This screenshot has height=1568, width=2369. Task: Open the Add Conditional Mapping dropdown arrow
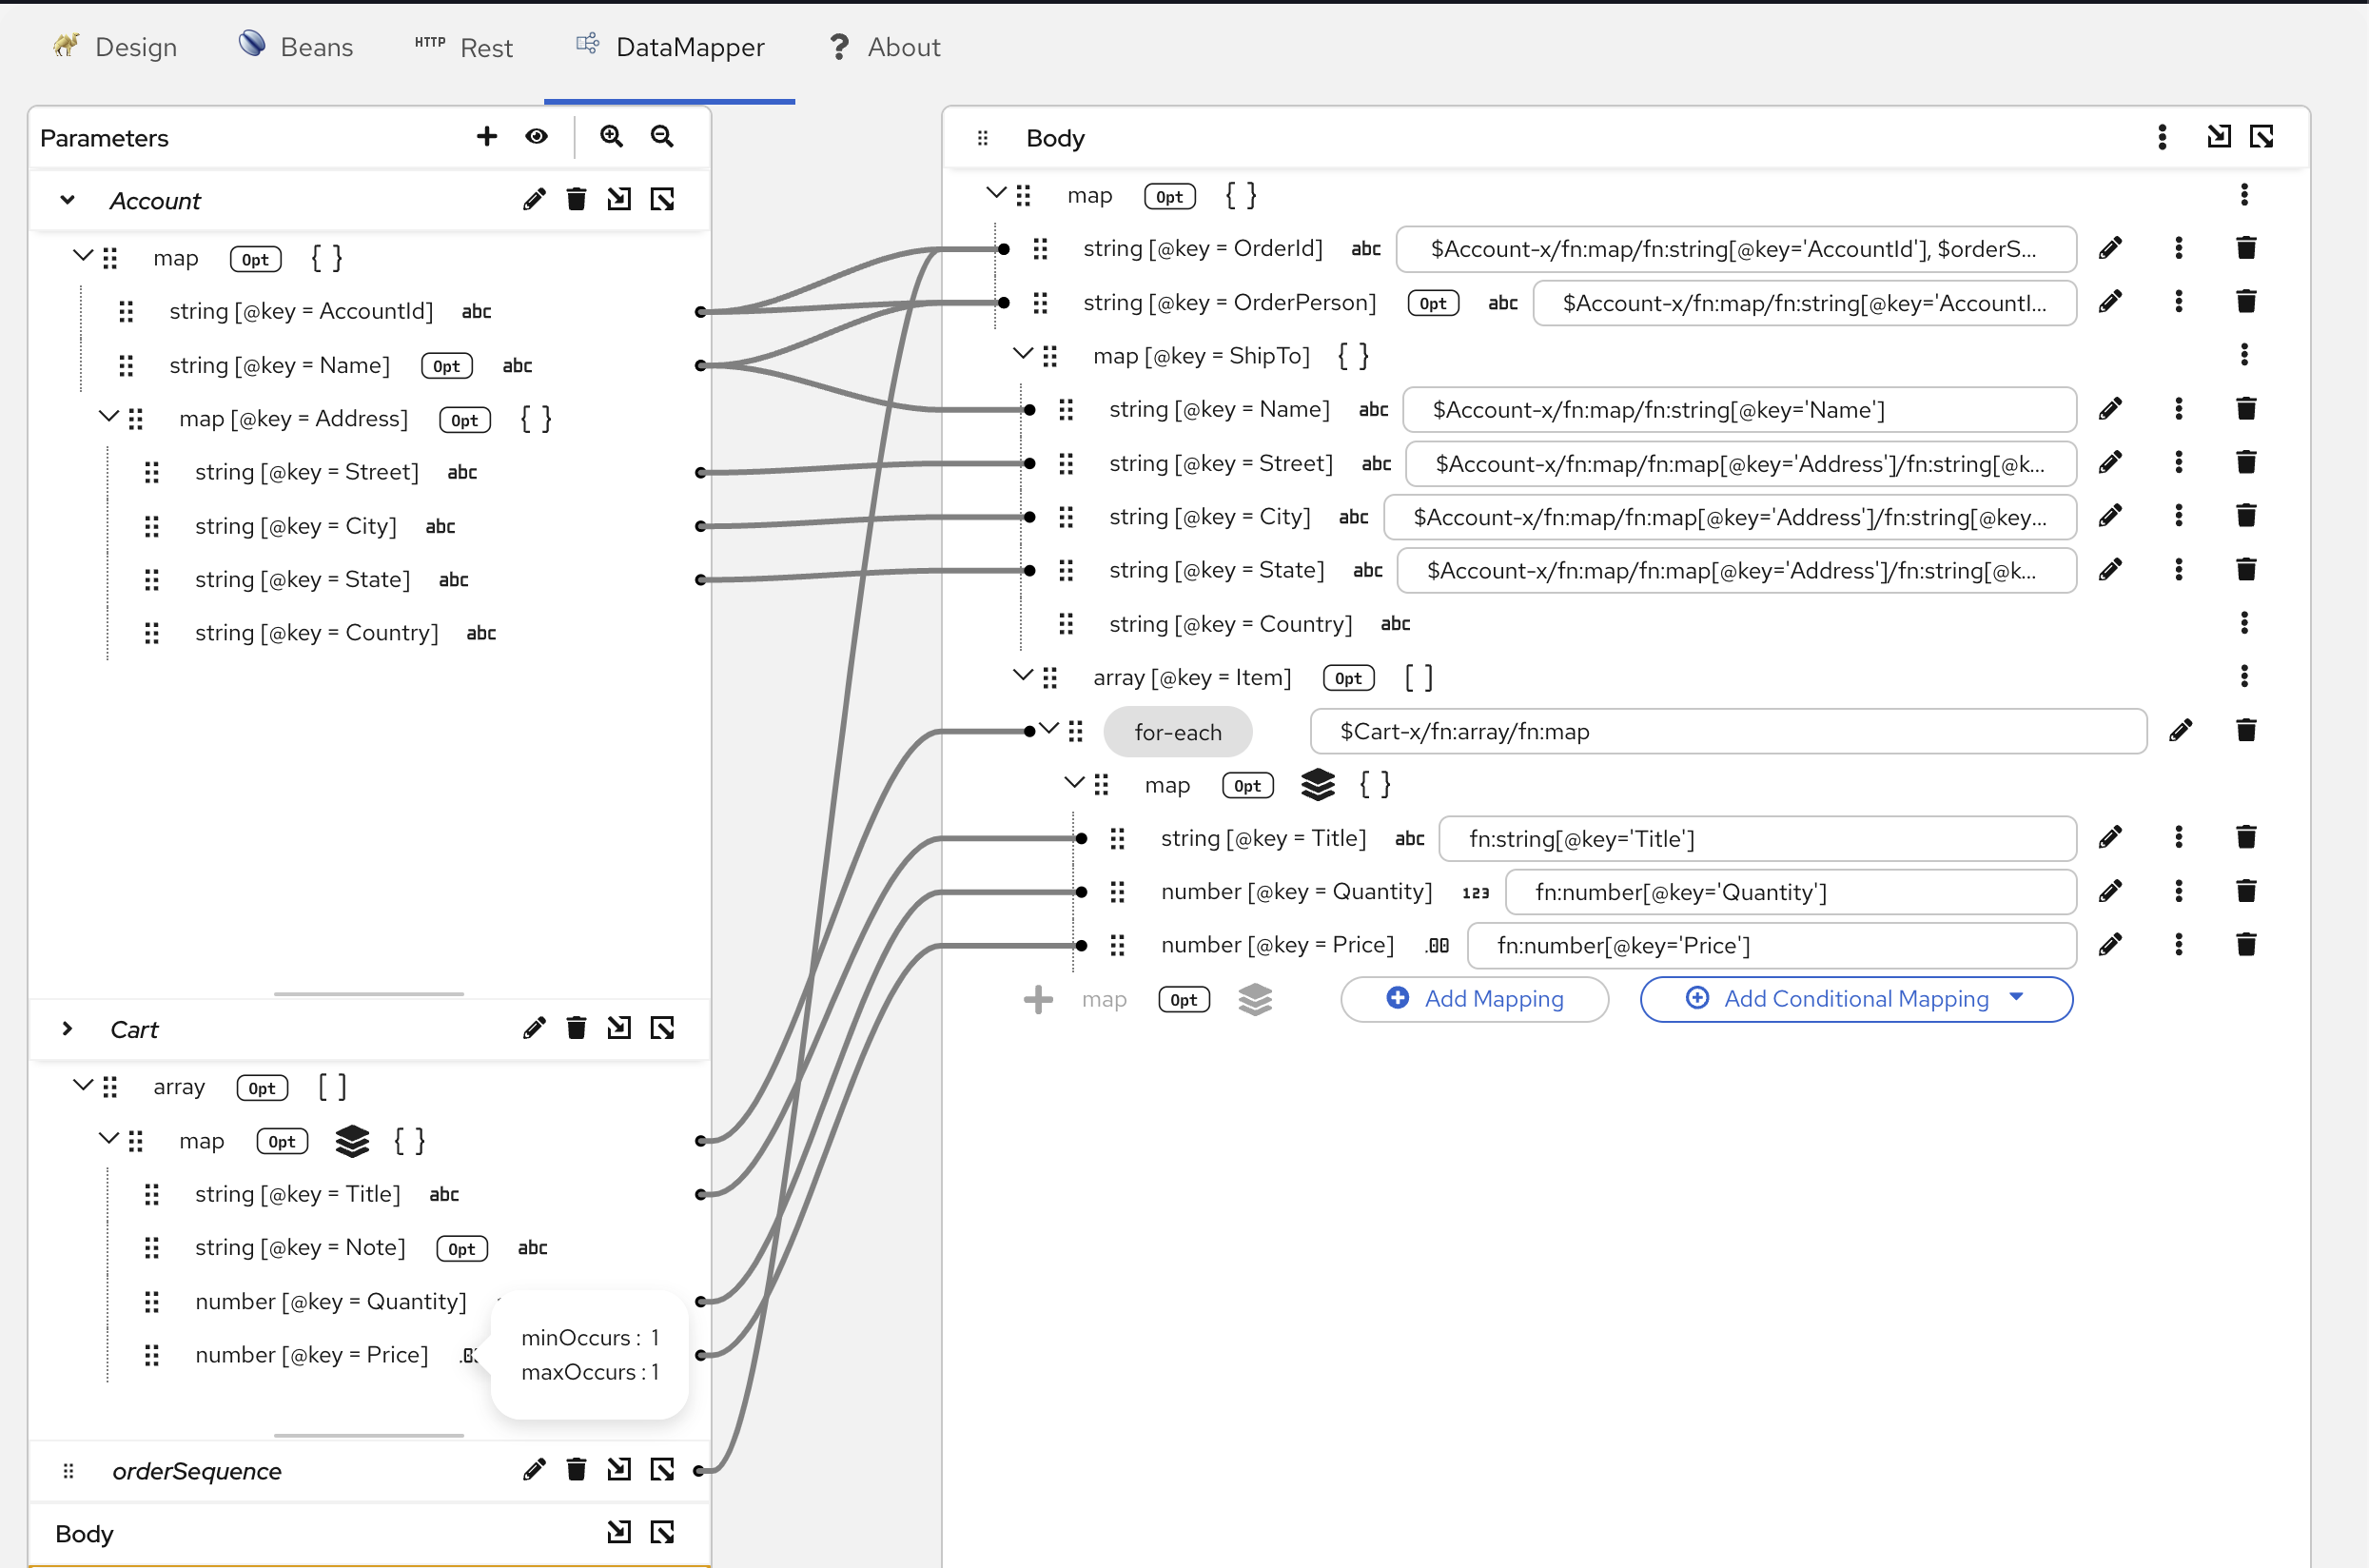(2017, 998)
